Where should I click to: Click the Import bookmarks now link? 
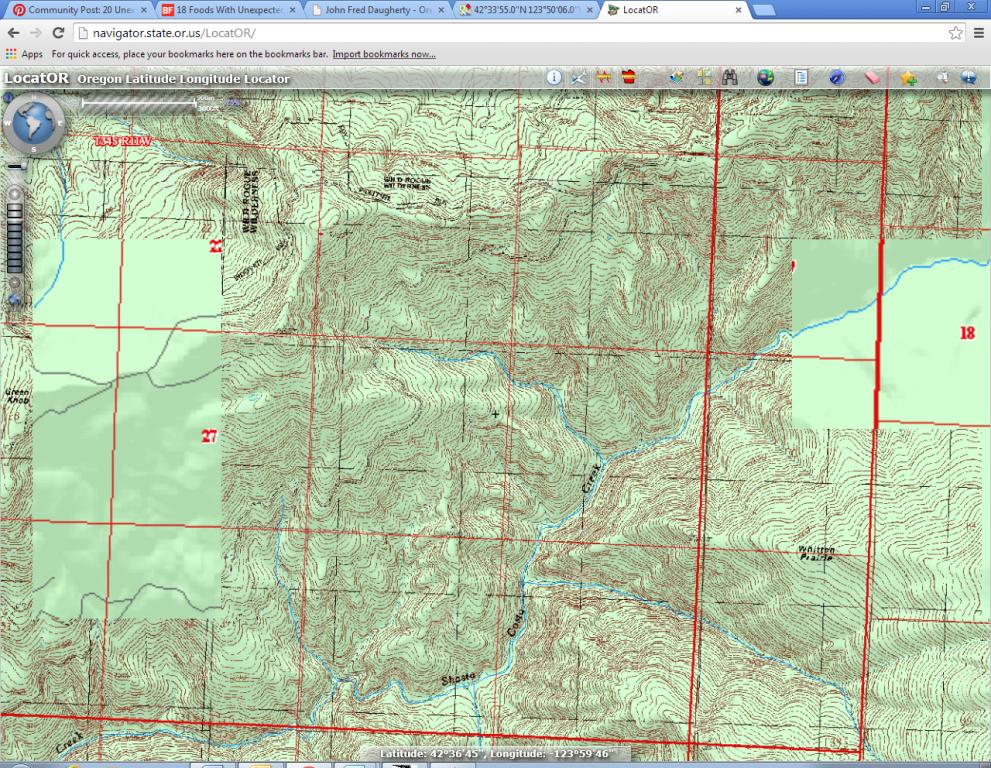coord(384,54)
